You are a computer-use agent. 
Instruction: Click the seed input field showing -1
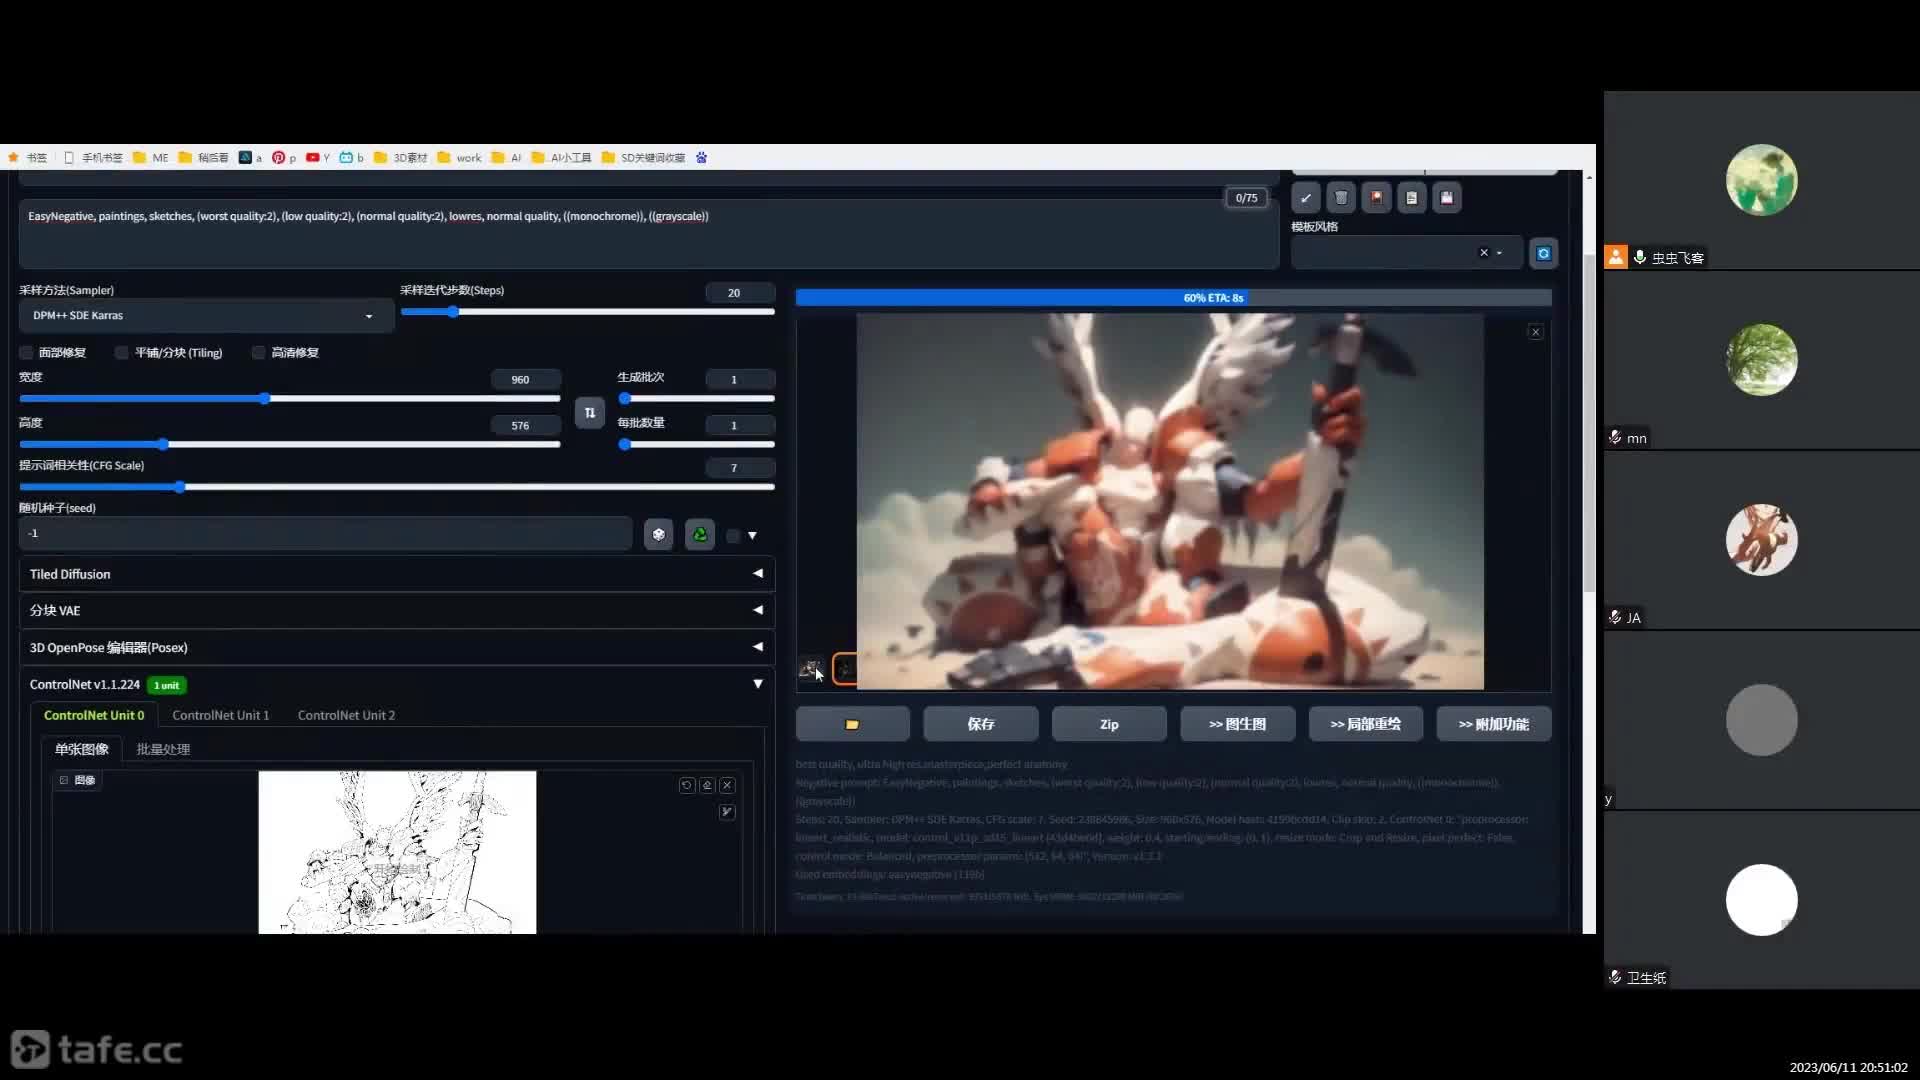(325, 534)
